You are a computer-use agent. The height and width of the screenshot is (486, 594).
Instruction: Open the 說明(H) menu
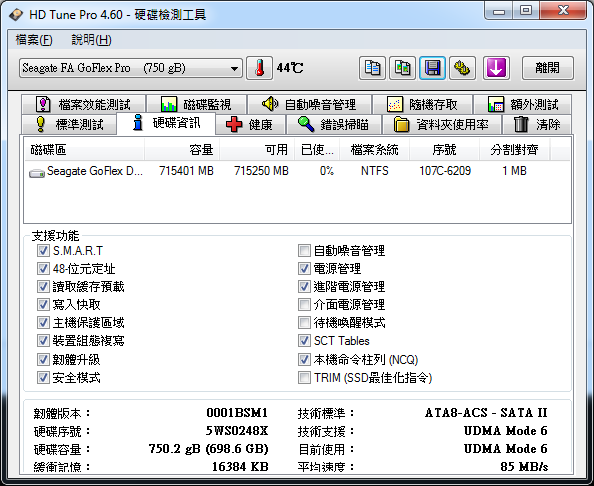[91, 40]
